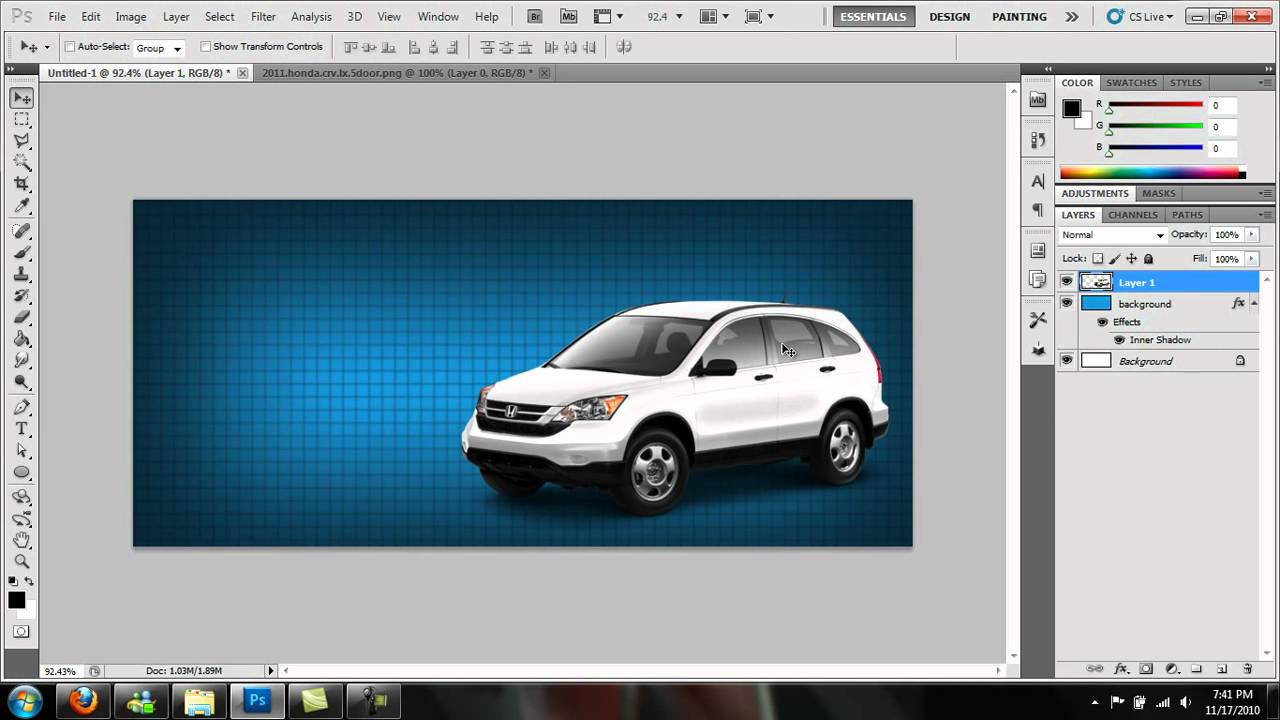Select the Polygonal Lasso tool
Image resolution: width=1280 pixels, height=720 pixels.
(21, 141)
